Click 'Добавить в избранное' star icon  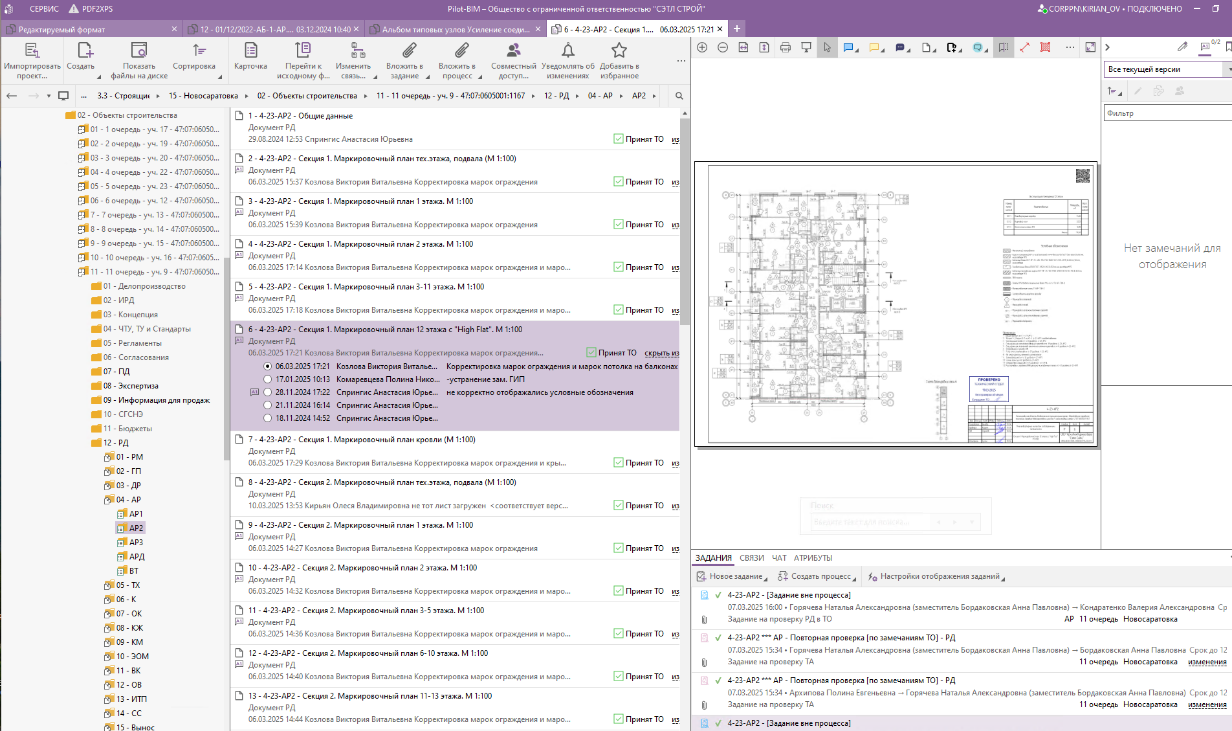tap(619, 51)
